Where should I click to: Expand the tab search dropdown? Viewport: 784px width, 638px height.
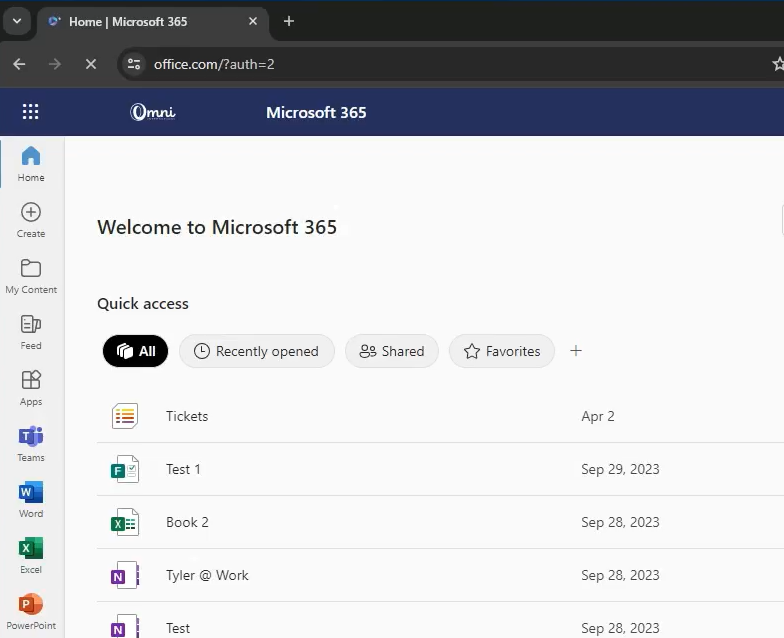[x=17, y=21]
